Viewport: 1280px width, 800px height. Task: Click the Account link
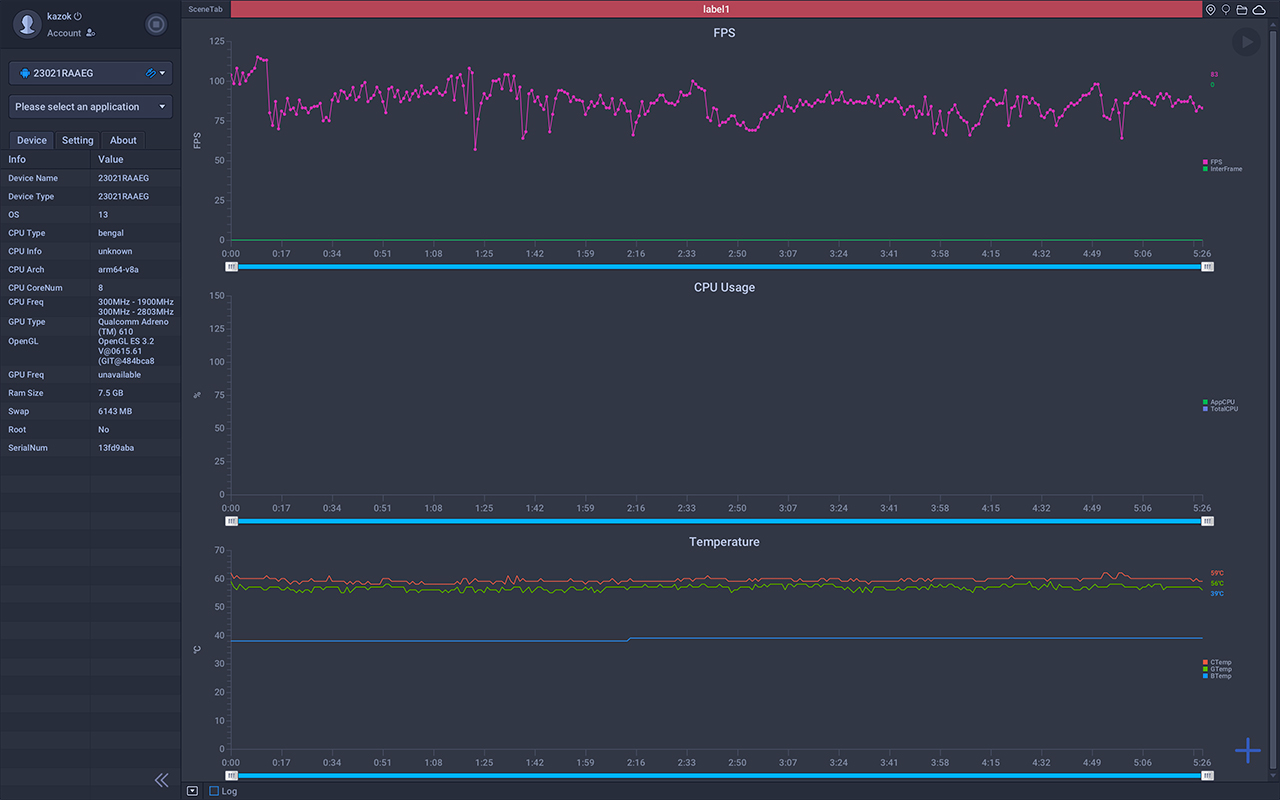(64, 33)
